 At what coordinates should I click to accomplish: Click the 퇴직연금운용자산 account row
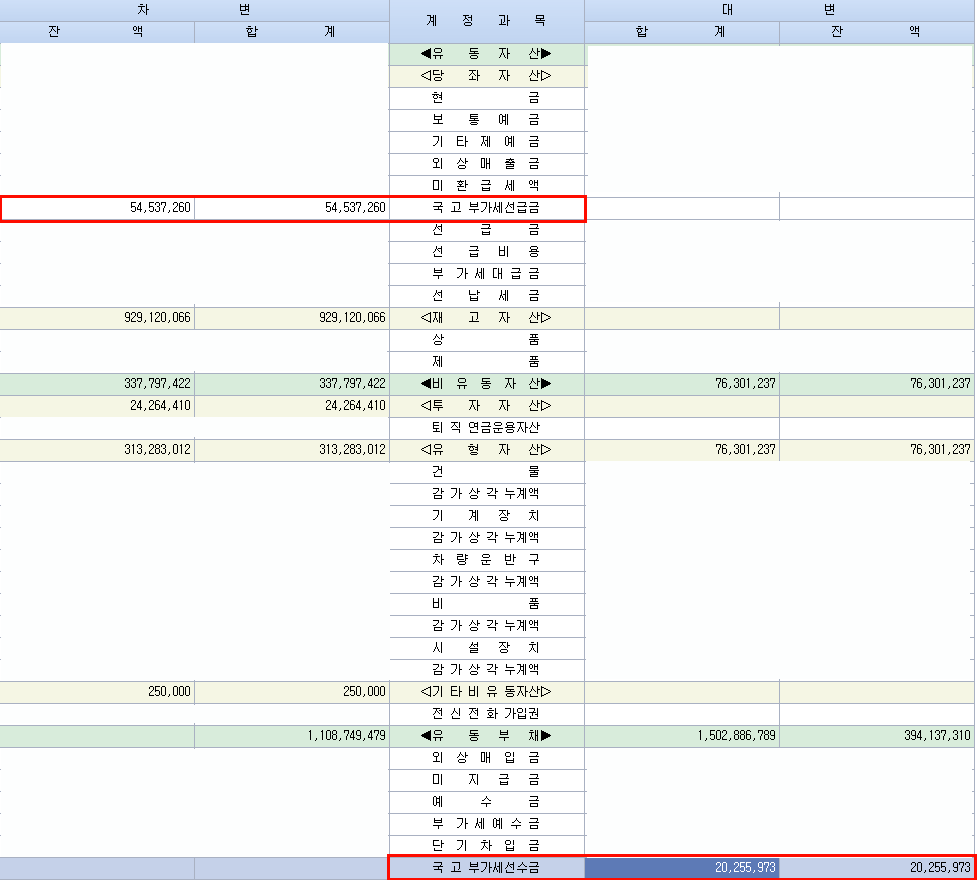coord(486,428)
